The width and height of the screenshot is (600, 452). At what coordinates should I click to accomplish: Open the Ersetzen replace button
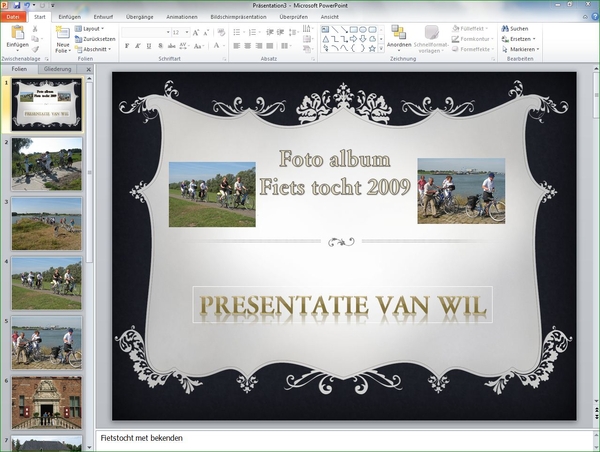point(522,39)
